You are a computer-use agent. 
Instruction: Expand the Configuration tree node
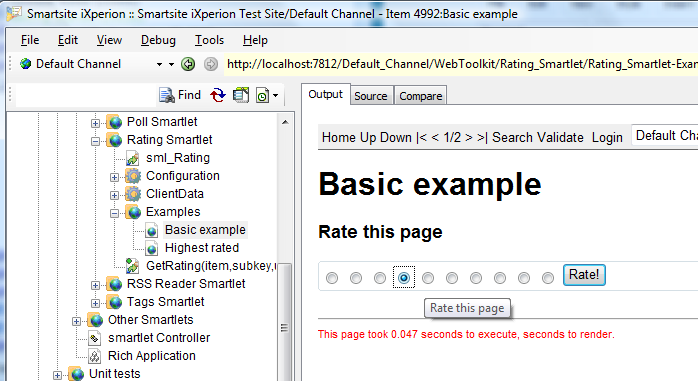click(x=114, y=177)
